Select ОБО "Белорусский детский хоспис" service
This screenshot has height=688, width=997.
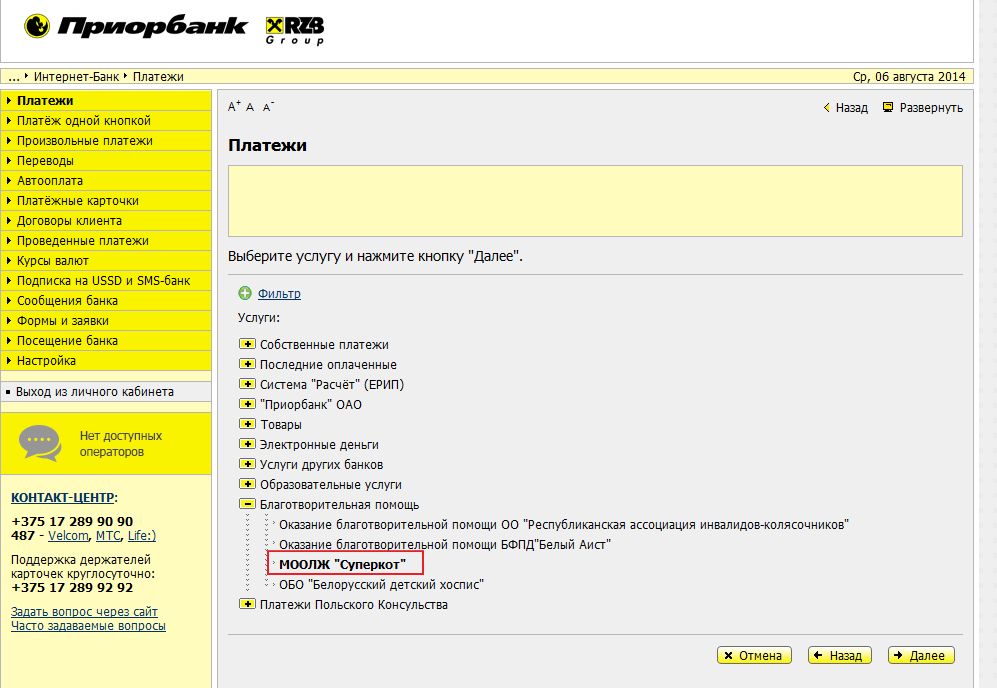click(382, 584)
